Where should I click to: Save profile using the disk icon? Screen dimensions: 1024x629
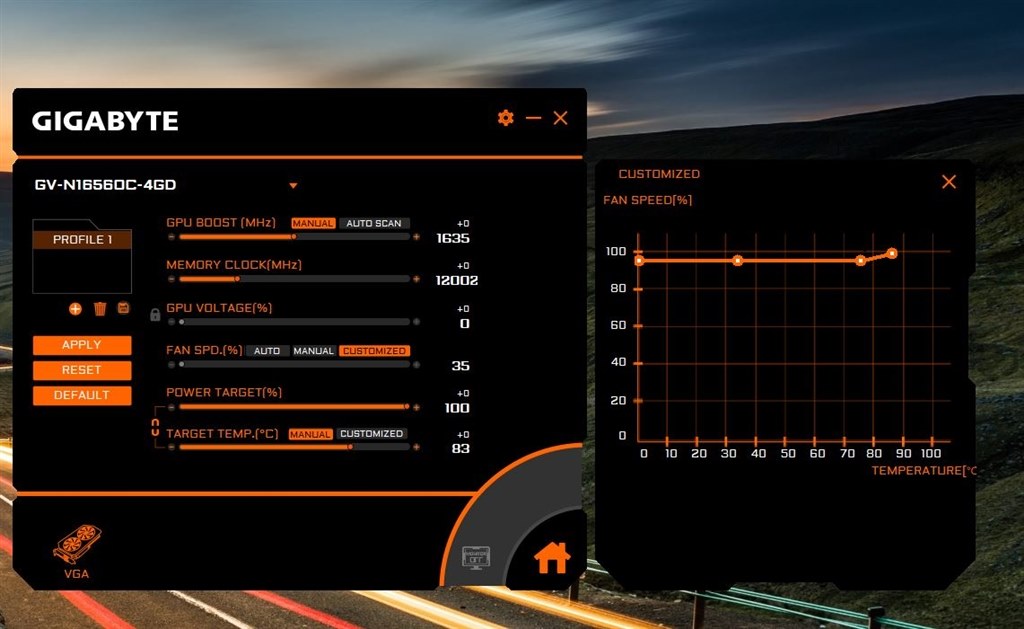coord(123,308)
